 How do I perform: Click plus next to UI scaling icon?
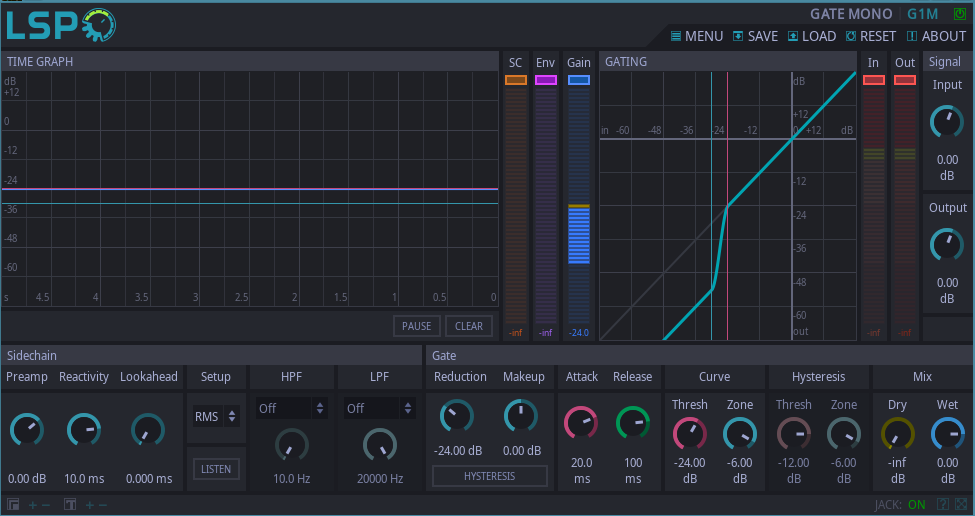point(33,505)
